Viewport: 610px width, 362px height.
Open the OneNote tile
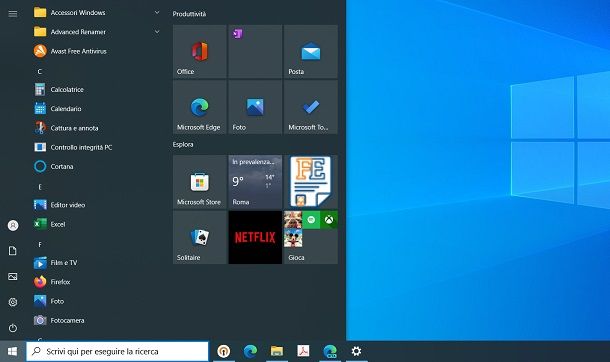tap(255, 51)
